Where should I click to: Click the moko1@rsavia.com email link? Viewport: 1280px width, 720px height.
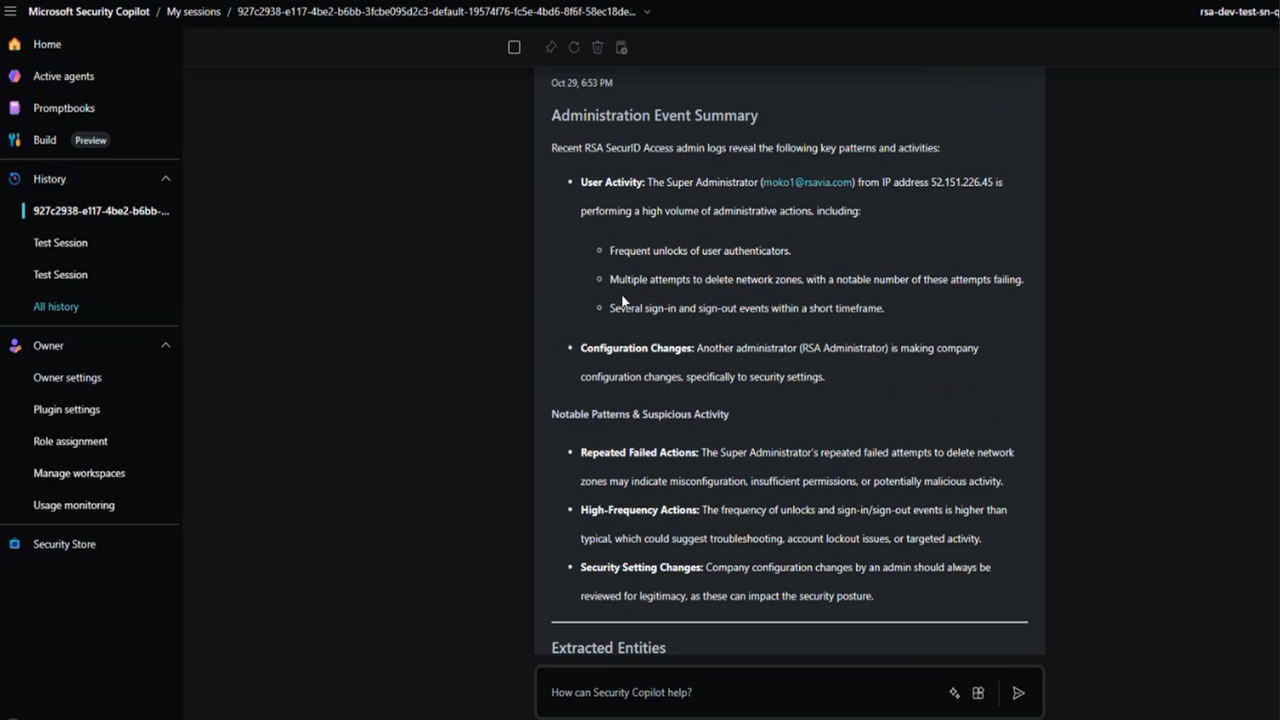coord(807,182)
